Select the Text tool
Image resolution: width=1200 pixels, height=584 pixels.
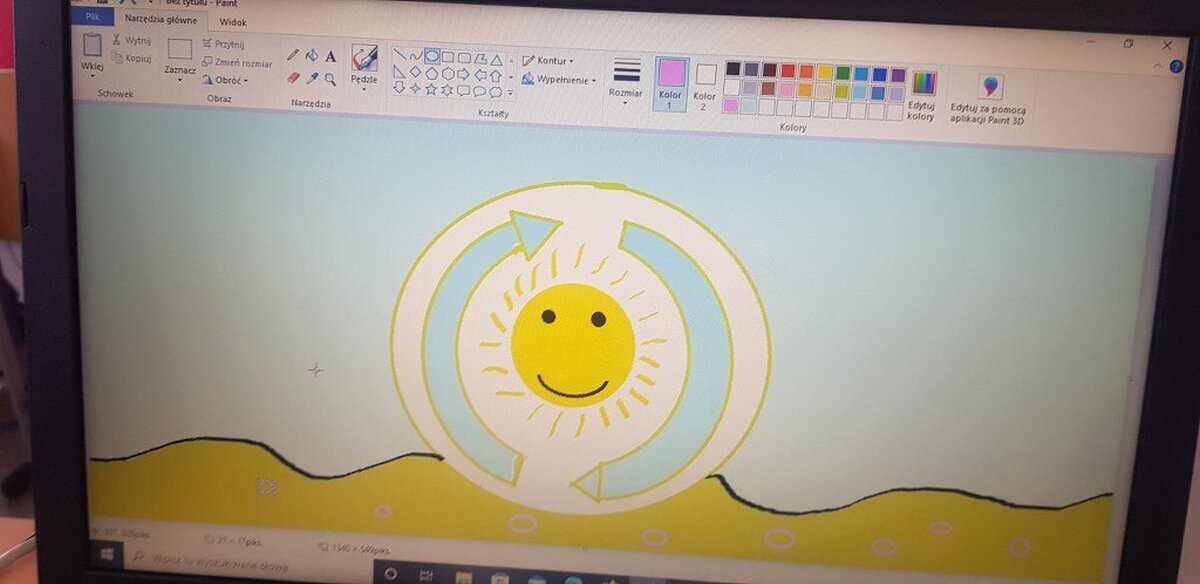331,57
